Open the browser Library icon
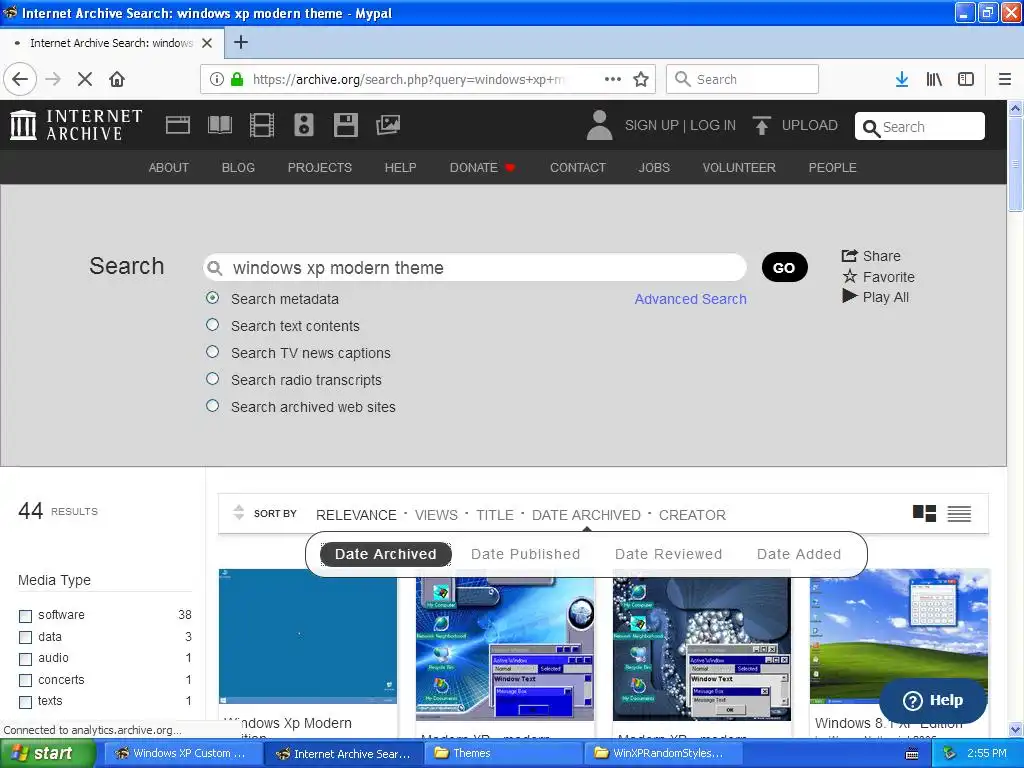Viewport: 1024px width, 768px height. point(934,80)
